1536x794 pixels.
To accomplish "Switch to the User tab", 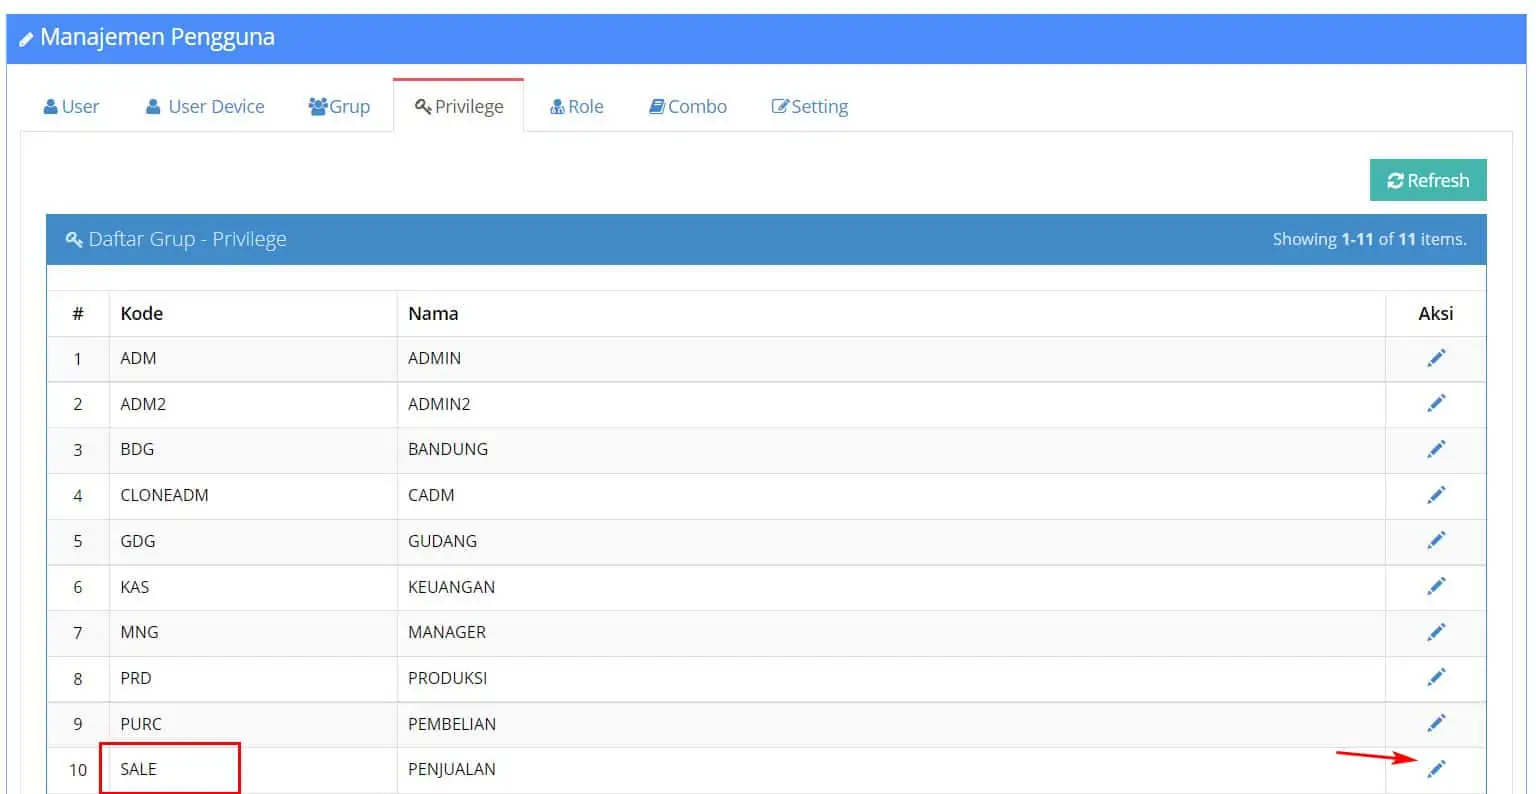I will (x=71, y=107).
